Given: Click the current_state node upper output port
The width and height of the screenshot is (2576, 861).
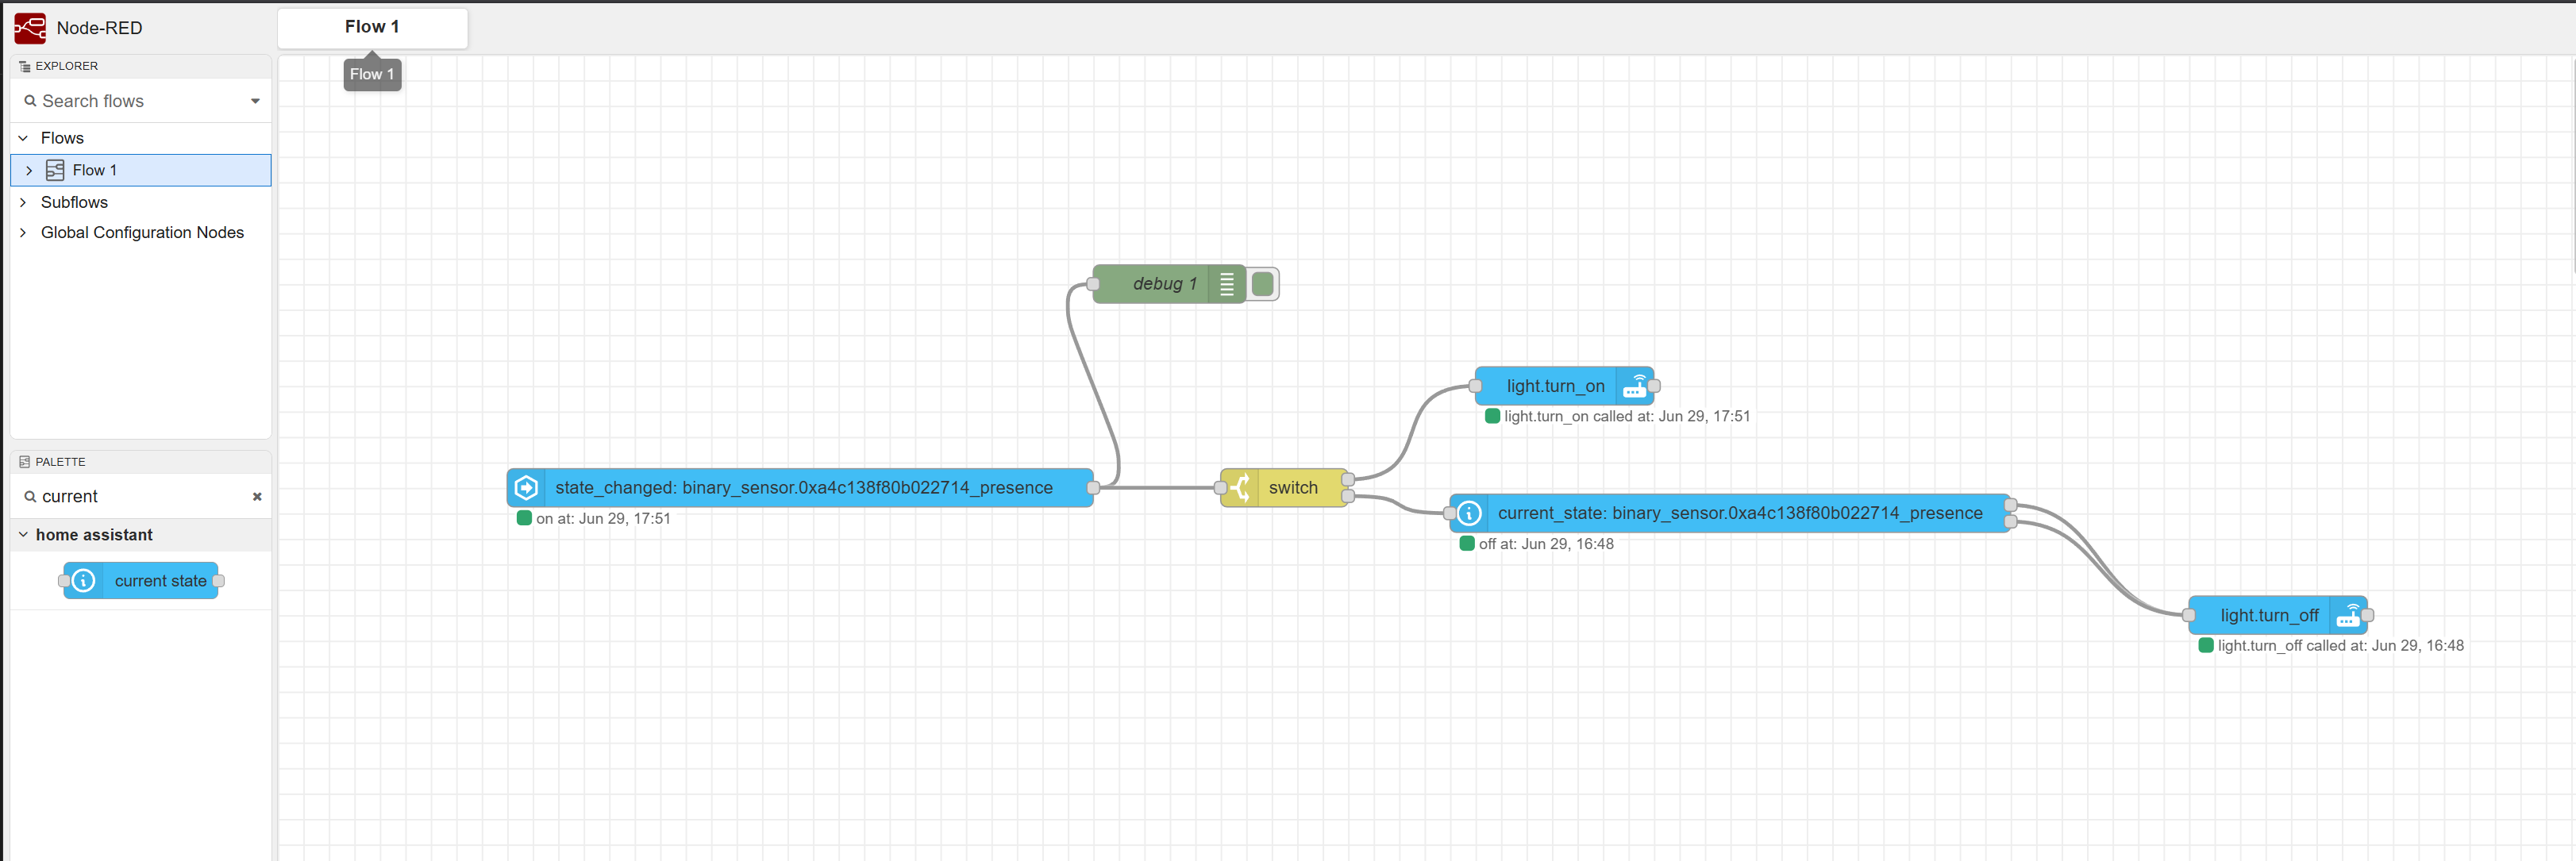Looking at the screenshot, I should coord(2011,505).
